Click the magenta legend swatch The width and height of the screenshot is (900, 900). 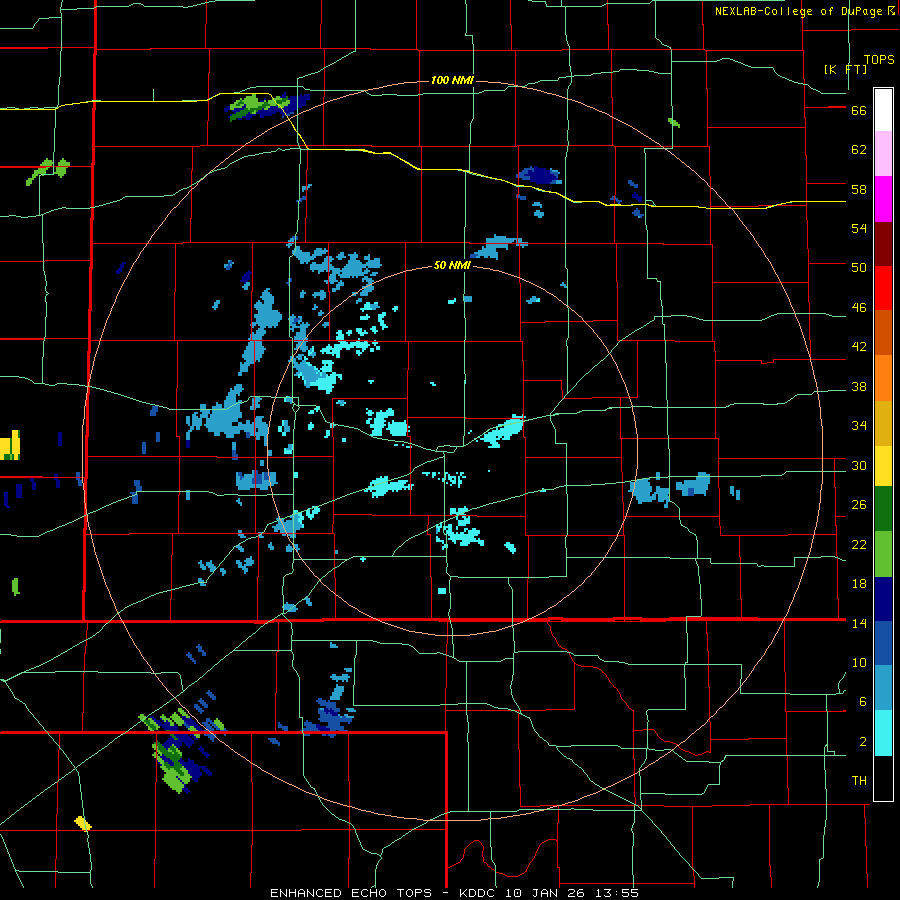pyautogui.click(x=883, y=199)
